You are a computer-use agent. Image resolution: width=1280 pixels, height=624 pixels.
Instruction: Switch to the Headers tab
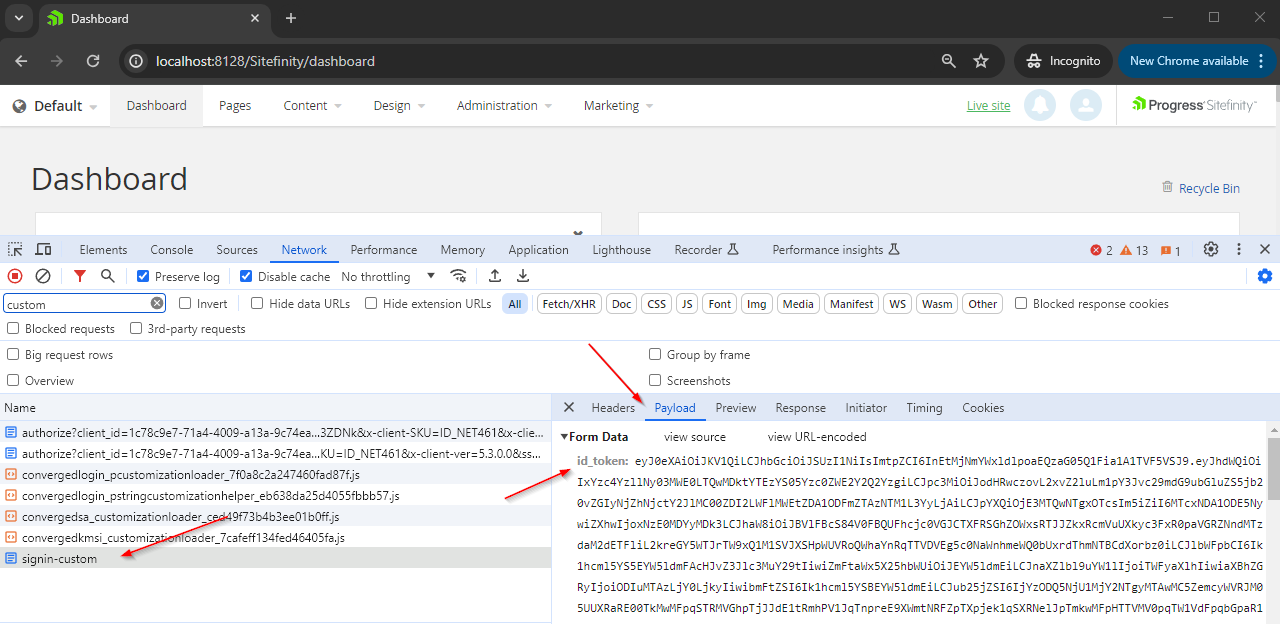click(x=613, y=407)
